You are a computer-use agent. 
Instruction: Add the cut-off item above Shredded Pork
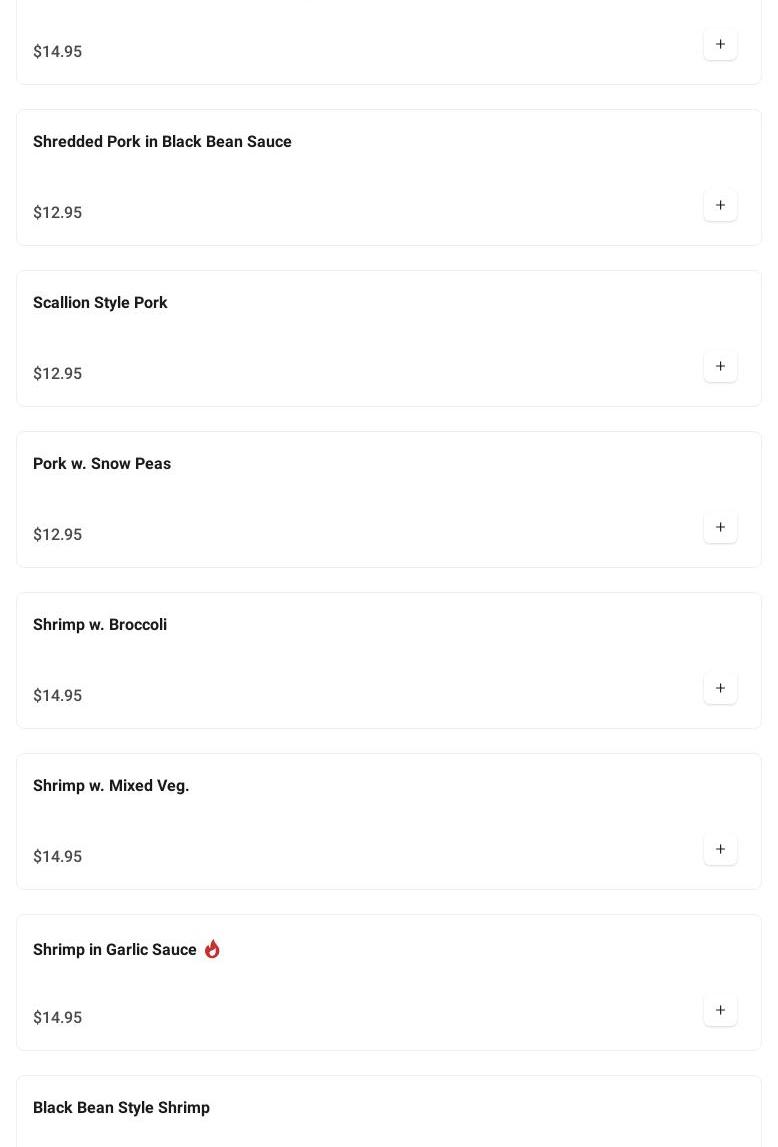(720, 44)
